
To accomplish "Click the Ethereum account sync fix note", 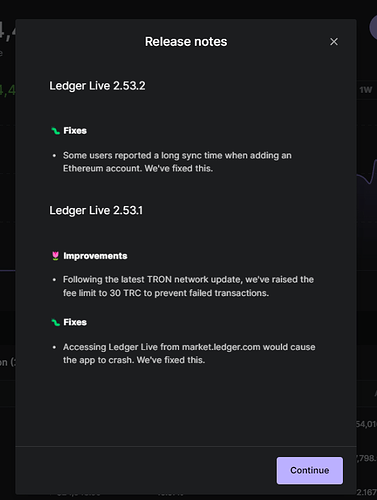I will pyautogui.click(x=177, y=162).
